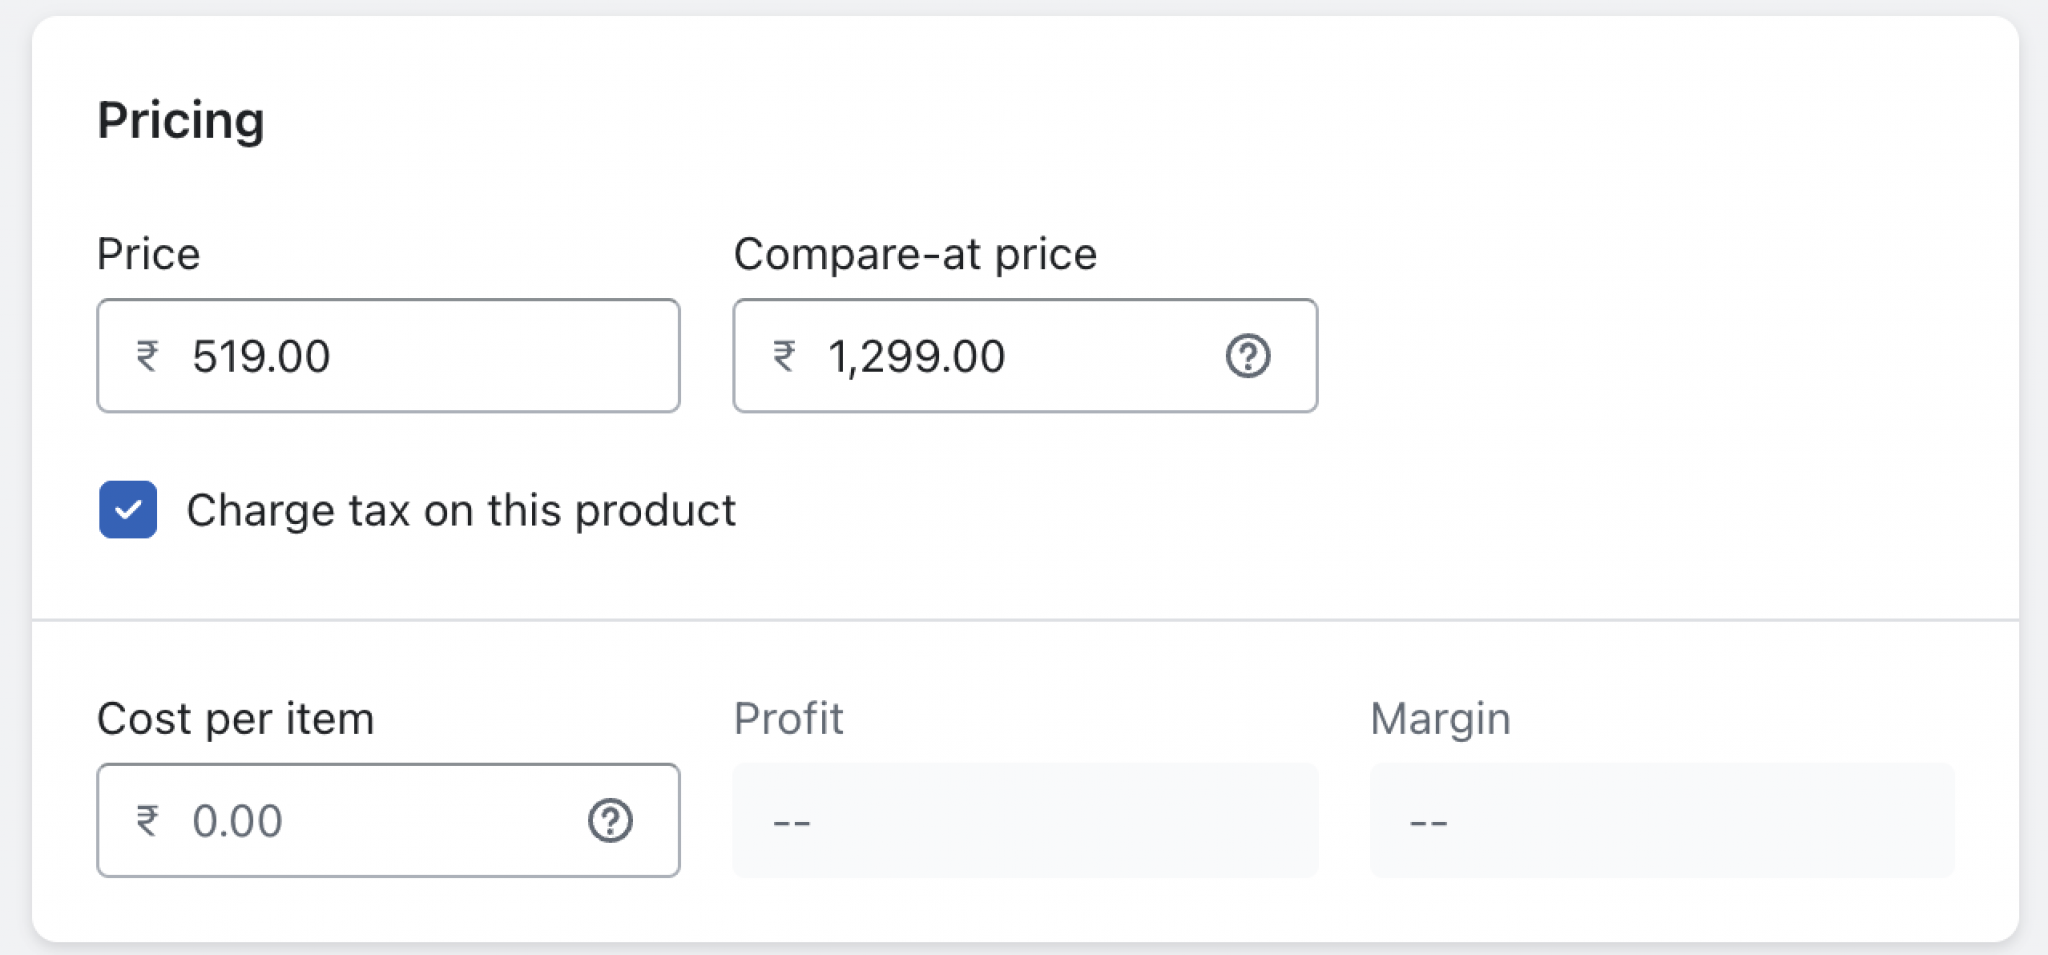
Task: Click the Pricing section heading
Action: click(181, 120)
